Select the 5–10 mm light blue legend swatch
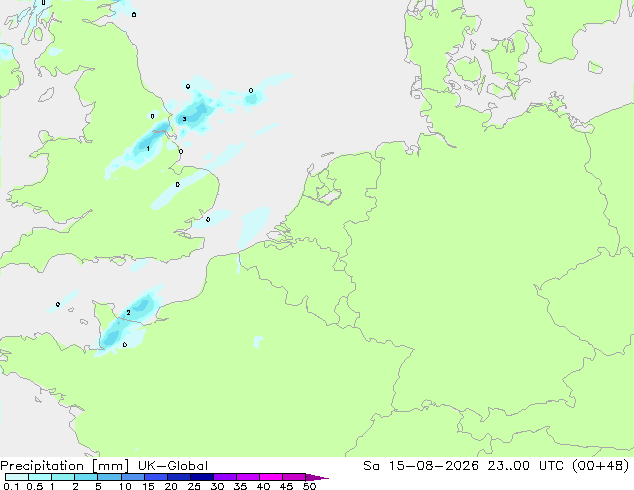The image size is (634, 490). (110, 477)
